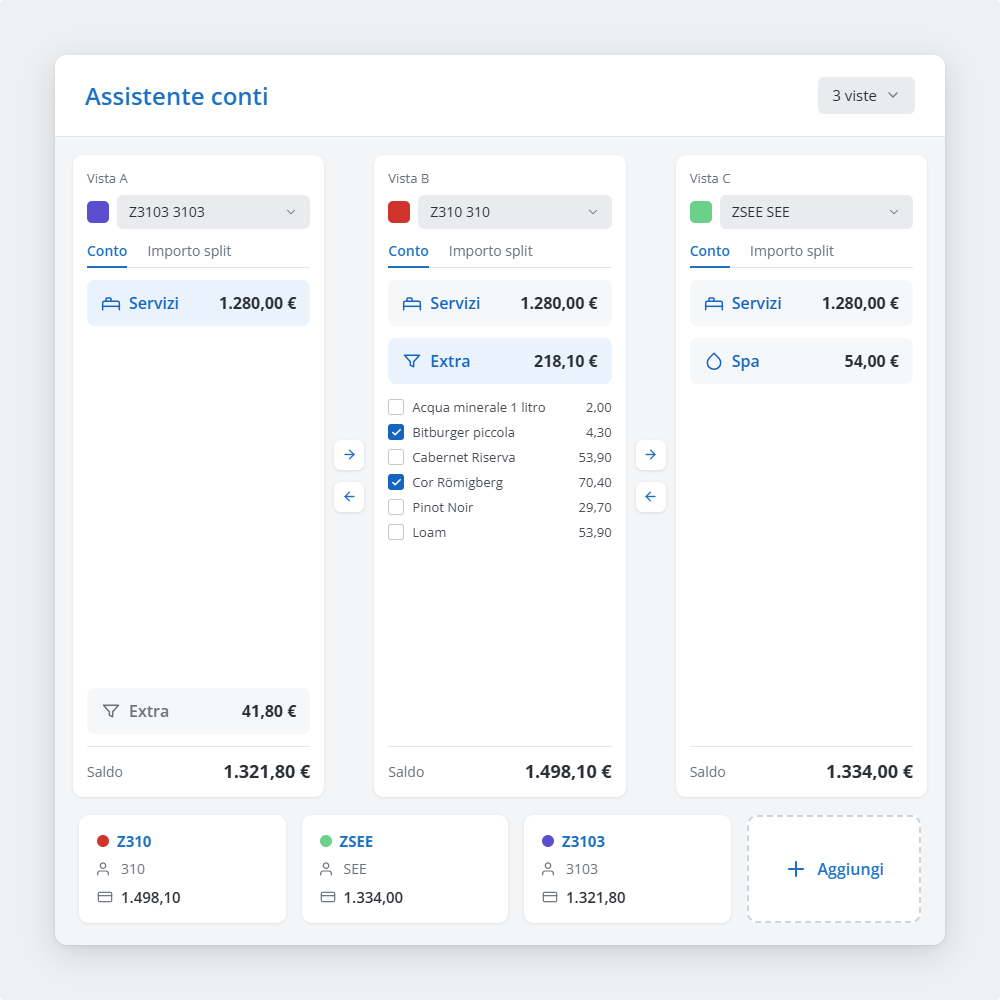Switch to Importo split in Vista B
This screenshot has width=1000, height=1000.
click(x=490, y=251)
